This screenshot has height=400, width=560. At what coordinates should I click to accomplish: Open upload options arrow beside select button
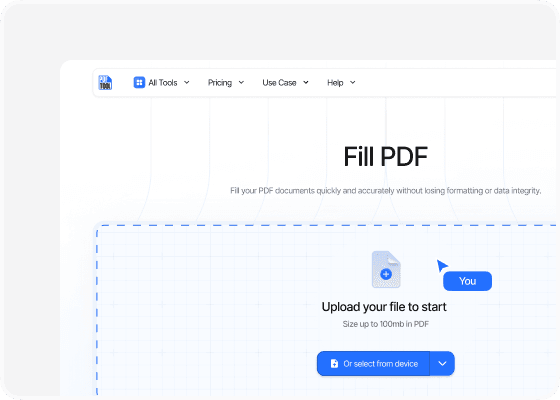(x=442, y=364)
